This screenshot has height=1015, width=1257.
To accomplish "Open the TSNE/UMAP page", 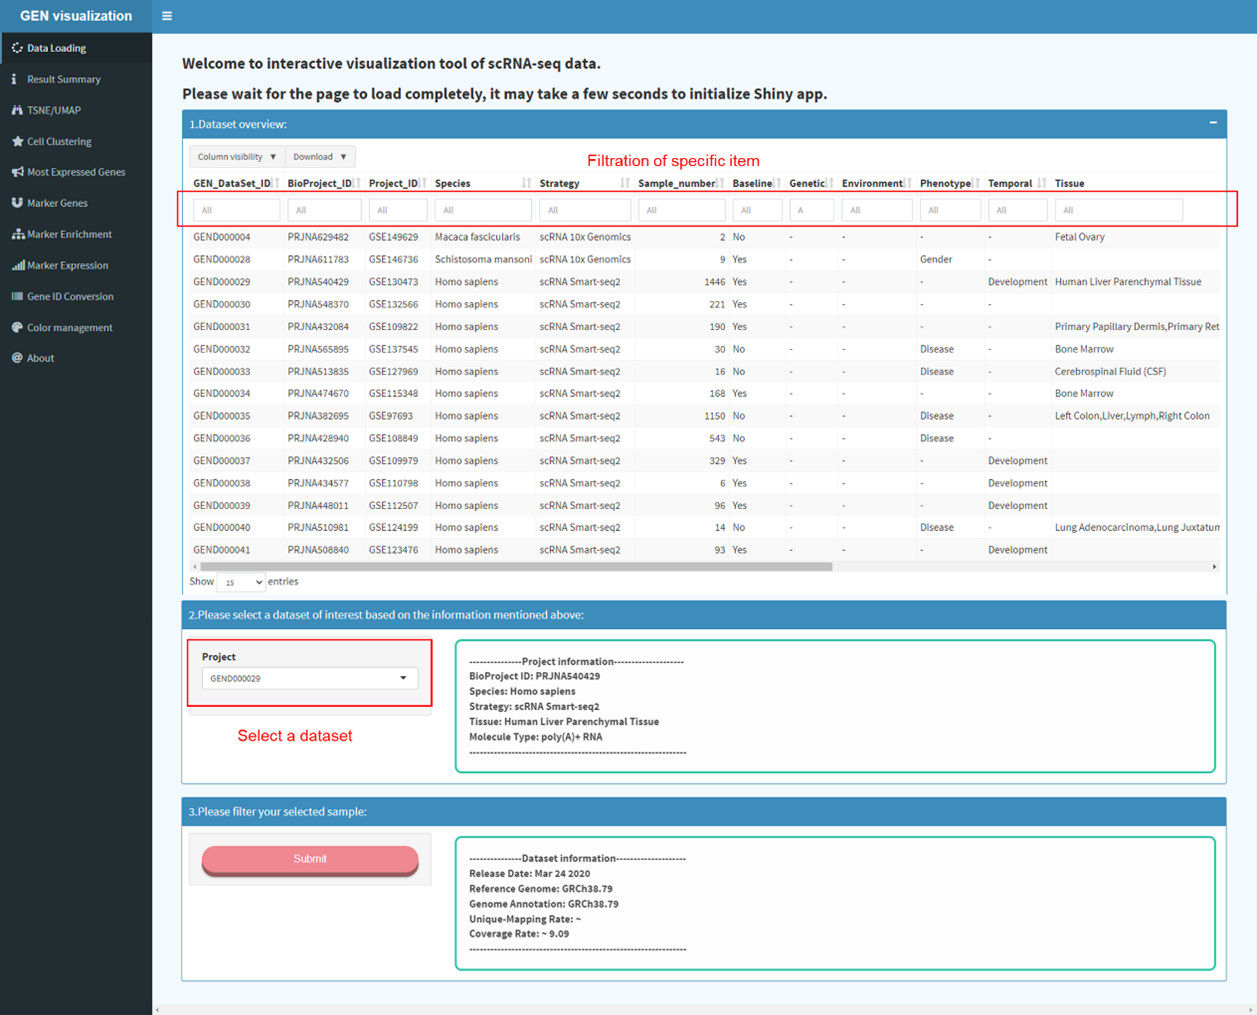I will coord(76,110).
